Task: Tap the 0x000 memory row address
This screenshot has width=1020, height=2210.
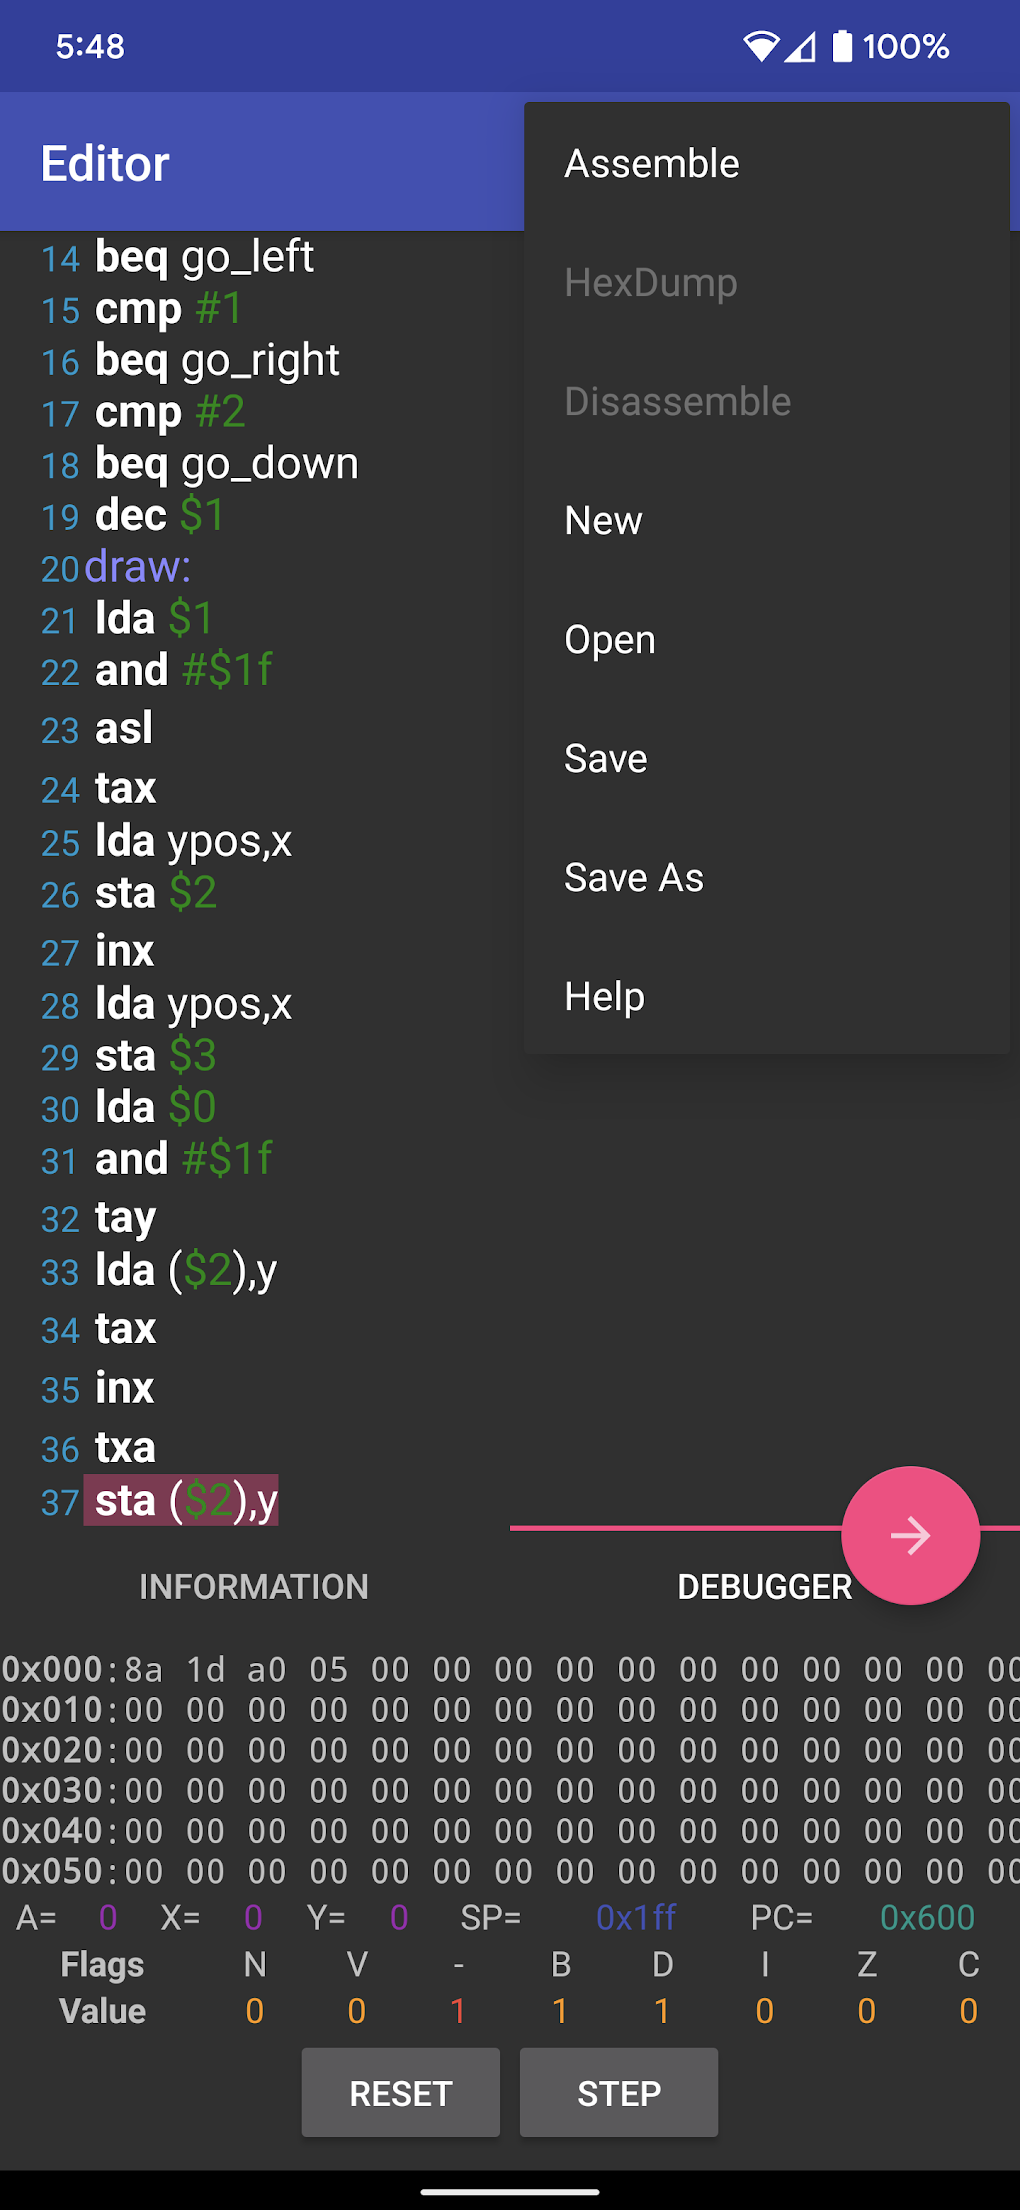Action: [53, 1669]
